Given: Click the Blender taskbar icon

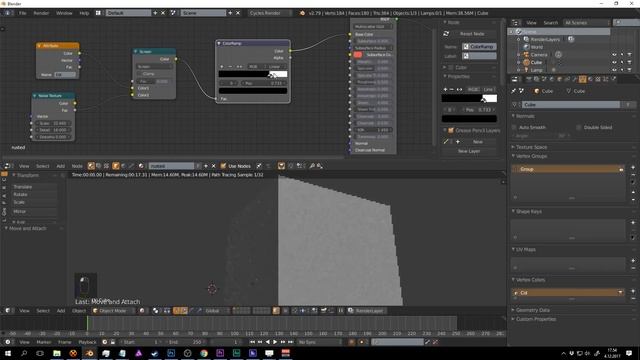Looking at the screenshot, I should click(x=89, y=353).
